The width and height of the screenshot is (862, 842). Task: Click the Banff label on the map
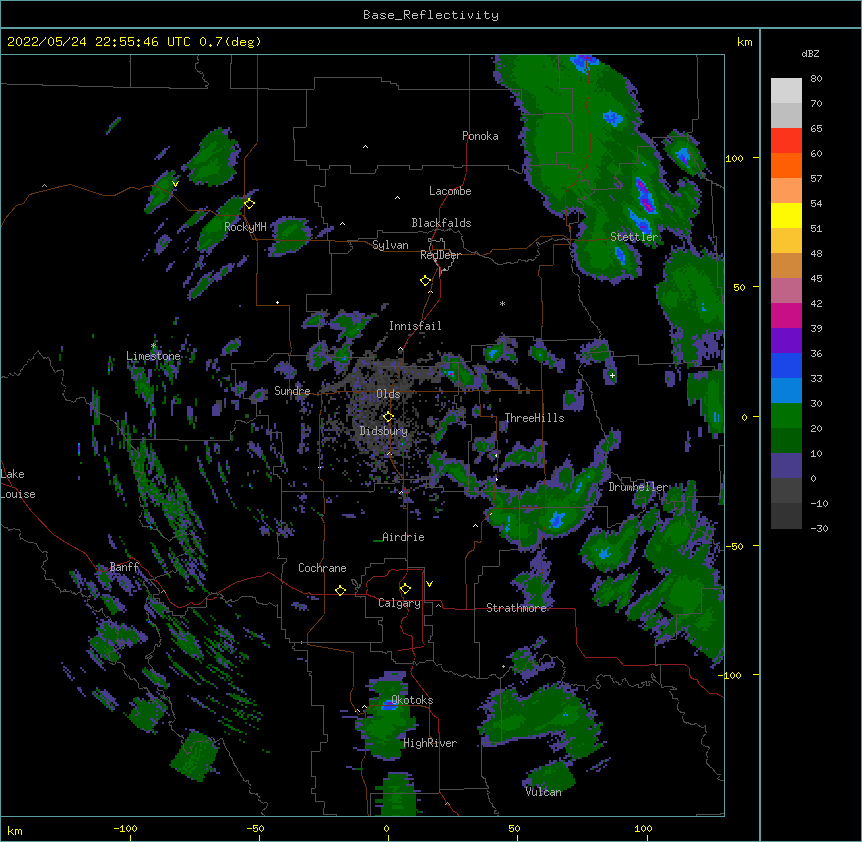point(124,567)
